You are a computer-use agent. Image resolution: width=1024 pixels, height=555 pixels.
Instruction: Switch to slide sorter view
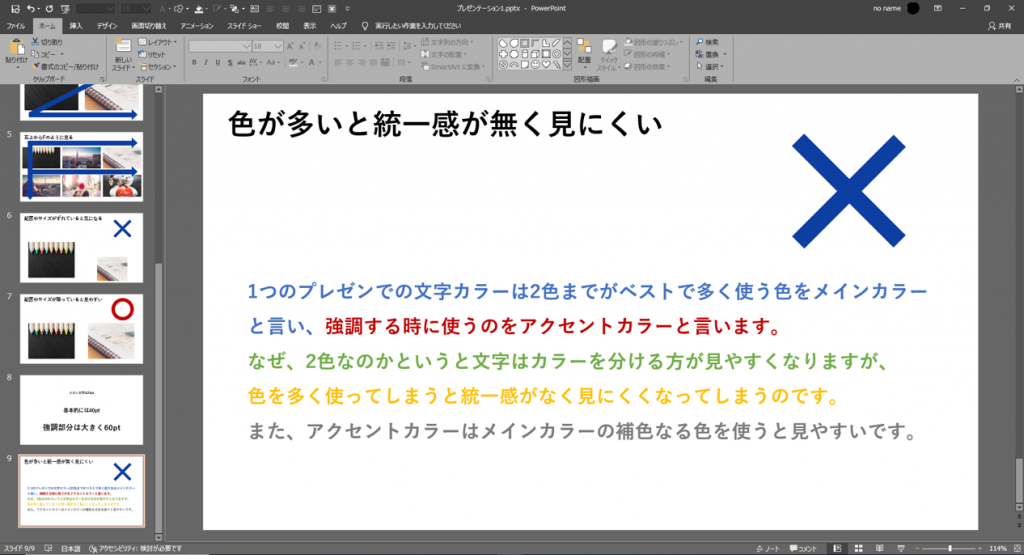click(859, 548)
